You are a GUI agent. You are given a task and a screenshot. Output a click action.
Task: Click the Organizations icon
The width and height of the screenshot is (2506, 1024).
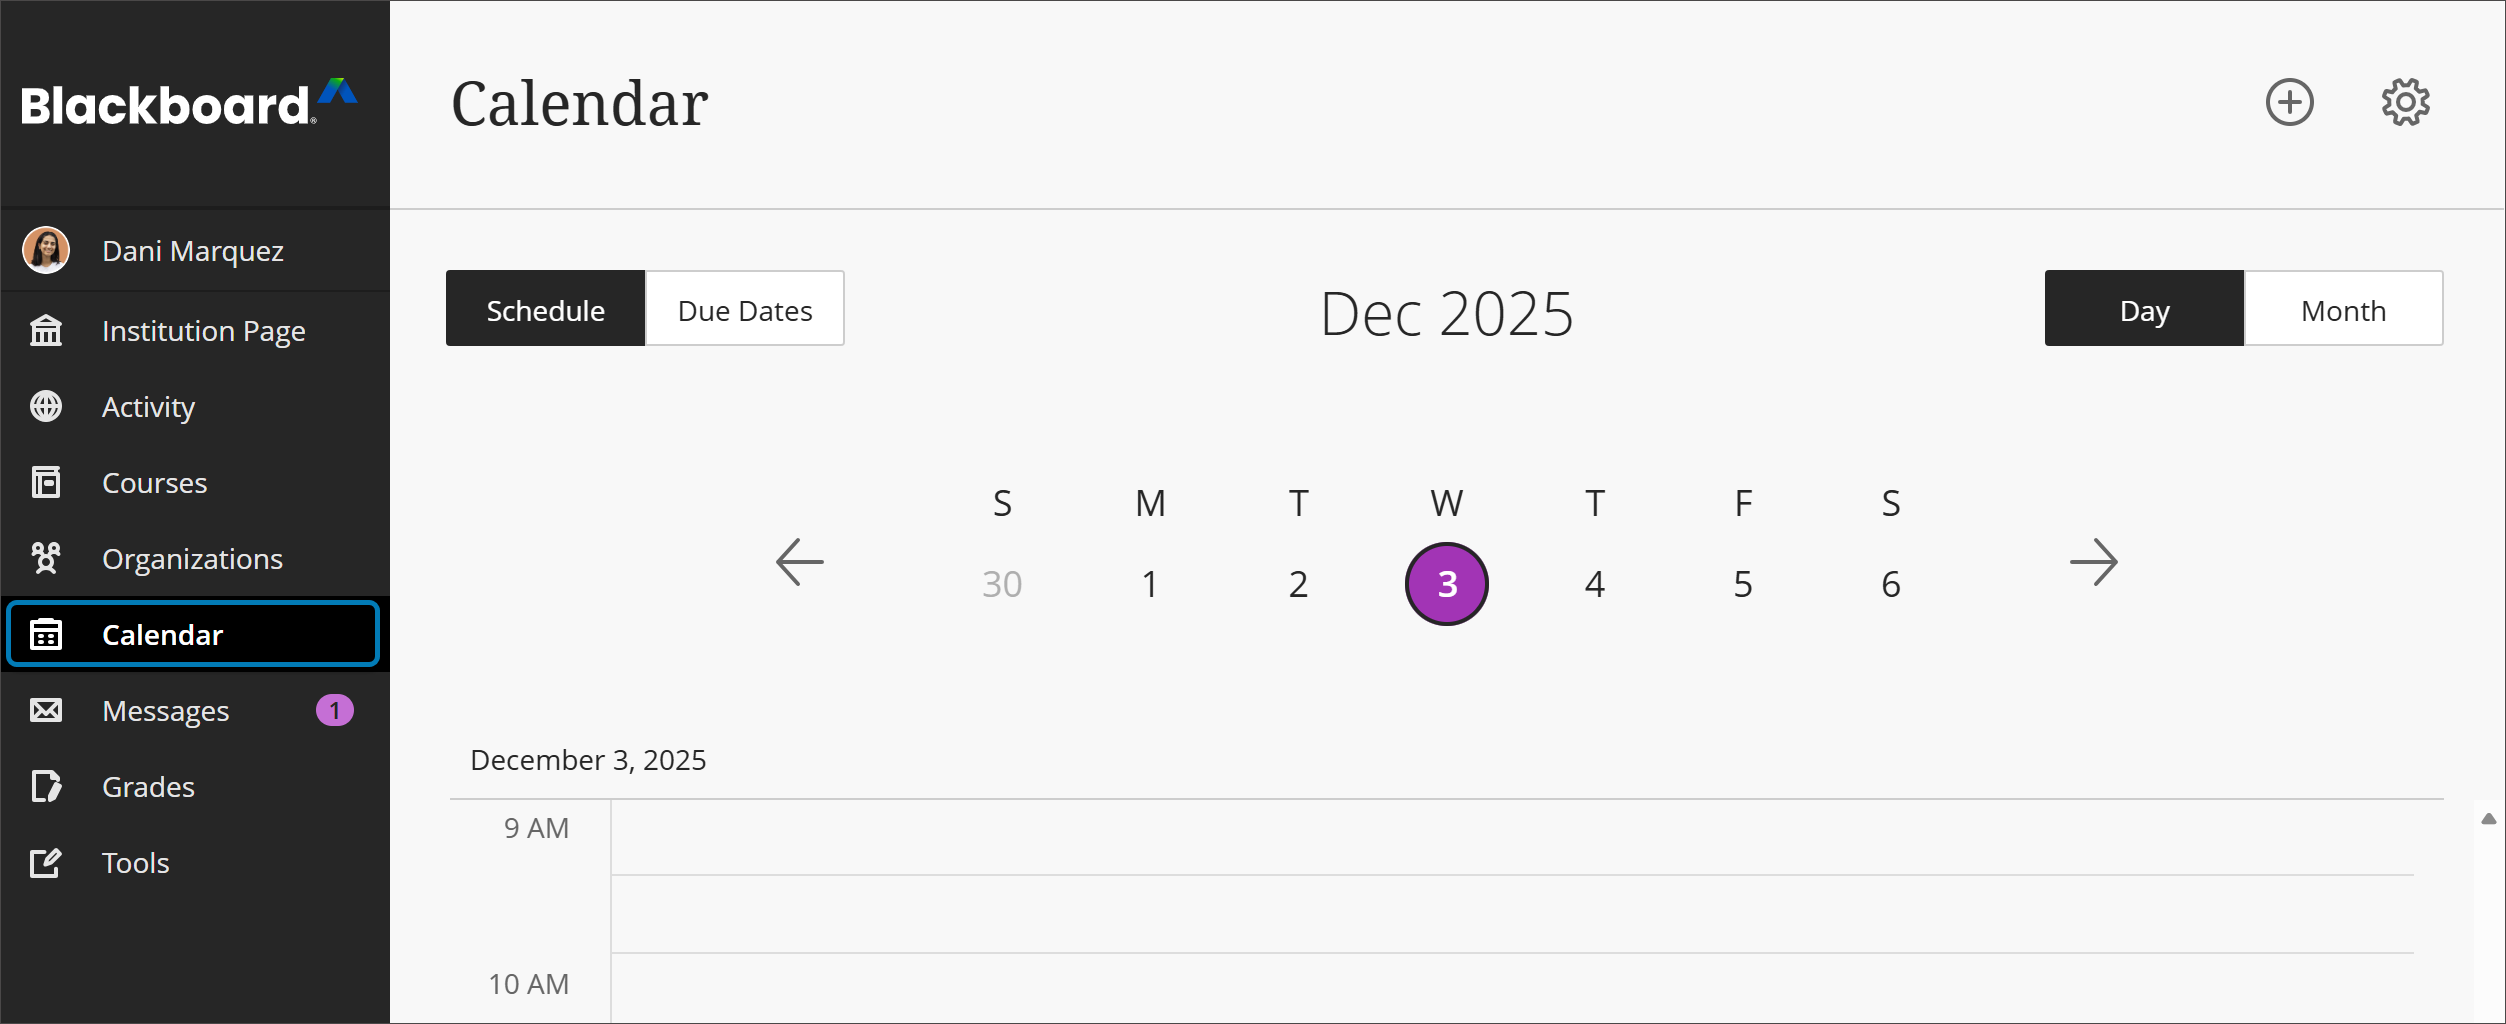coord(46,558)
